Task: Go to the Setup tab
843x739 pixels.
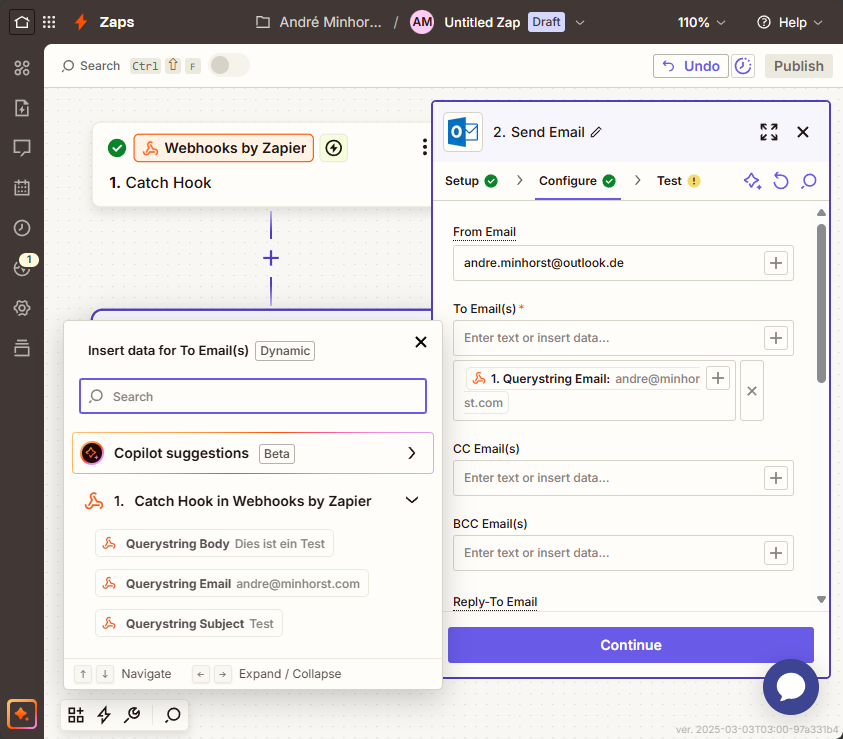Action: pyautogui.click(x=462, y=181)
